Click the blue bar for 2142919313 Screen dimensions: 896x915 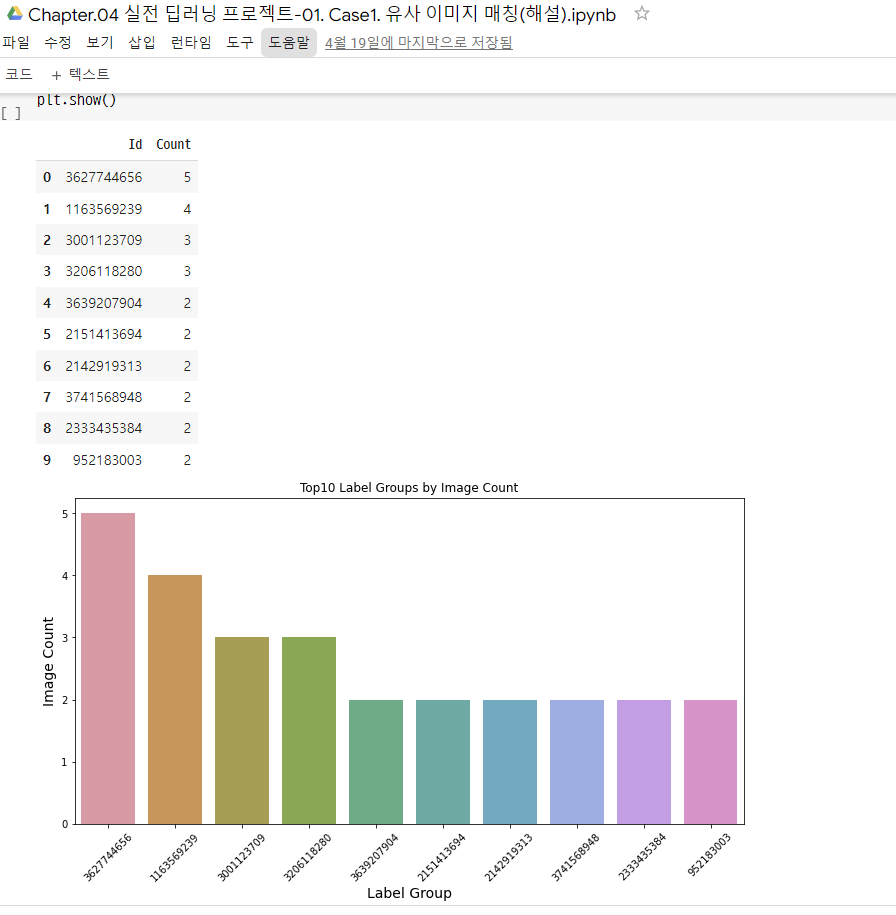[x=510, y=762]
